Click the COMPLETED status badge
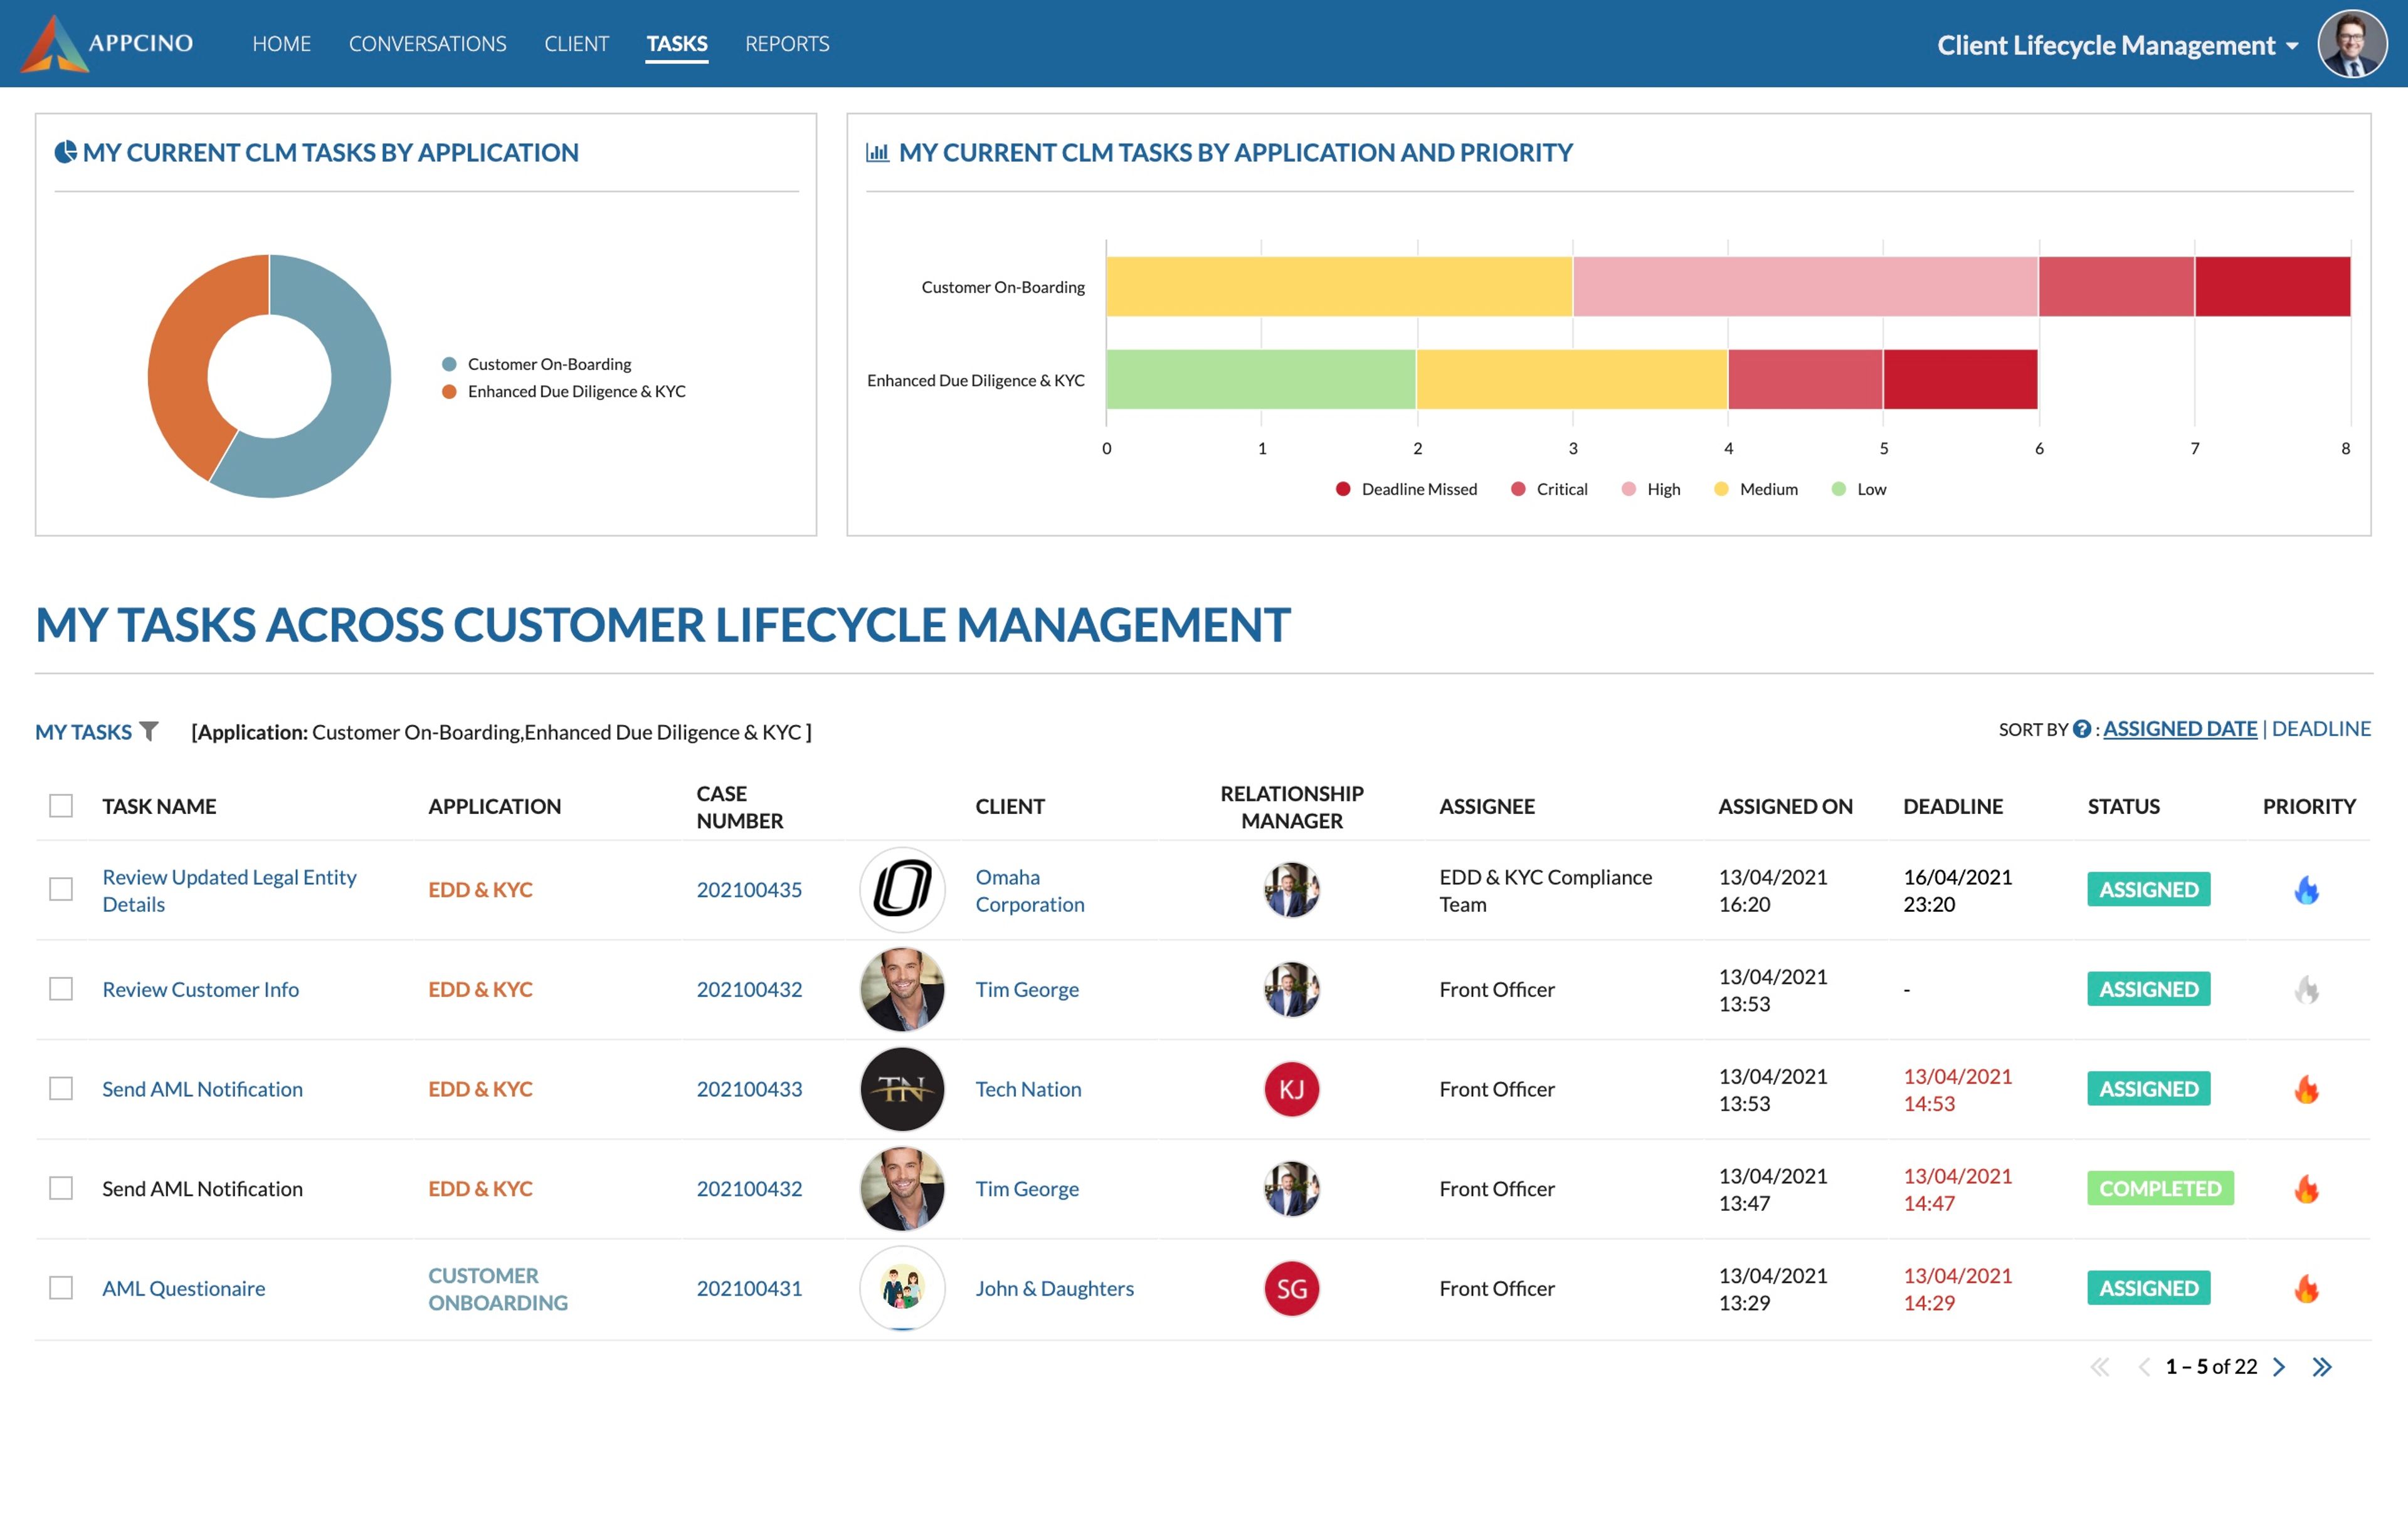The height and width of the screenshot is (1522, 2408). point(2160,1188)
